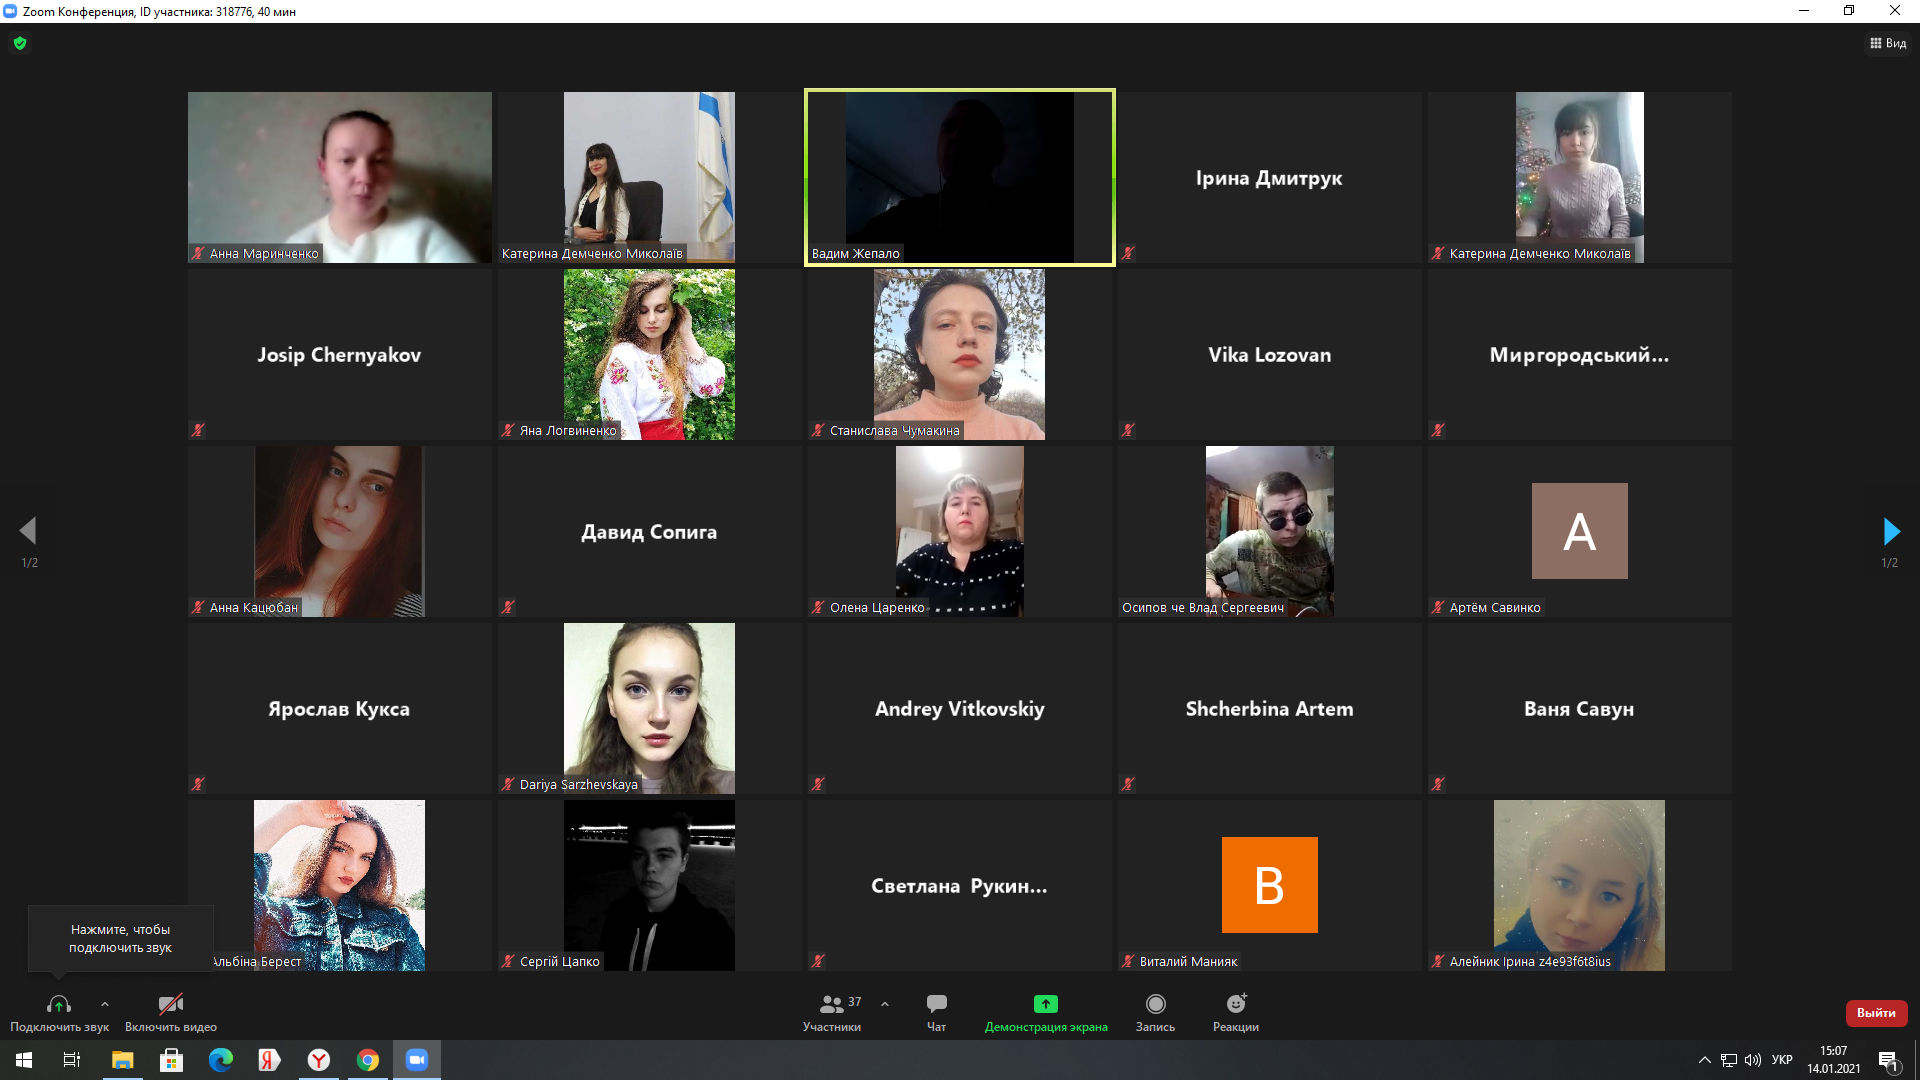The width and height of the screenshot is (1920, 1080).
Task: Expand the audio options arrow
Action: [105, 1004]
